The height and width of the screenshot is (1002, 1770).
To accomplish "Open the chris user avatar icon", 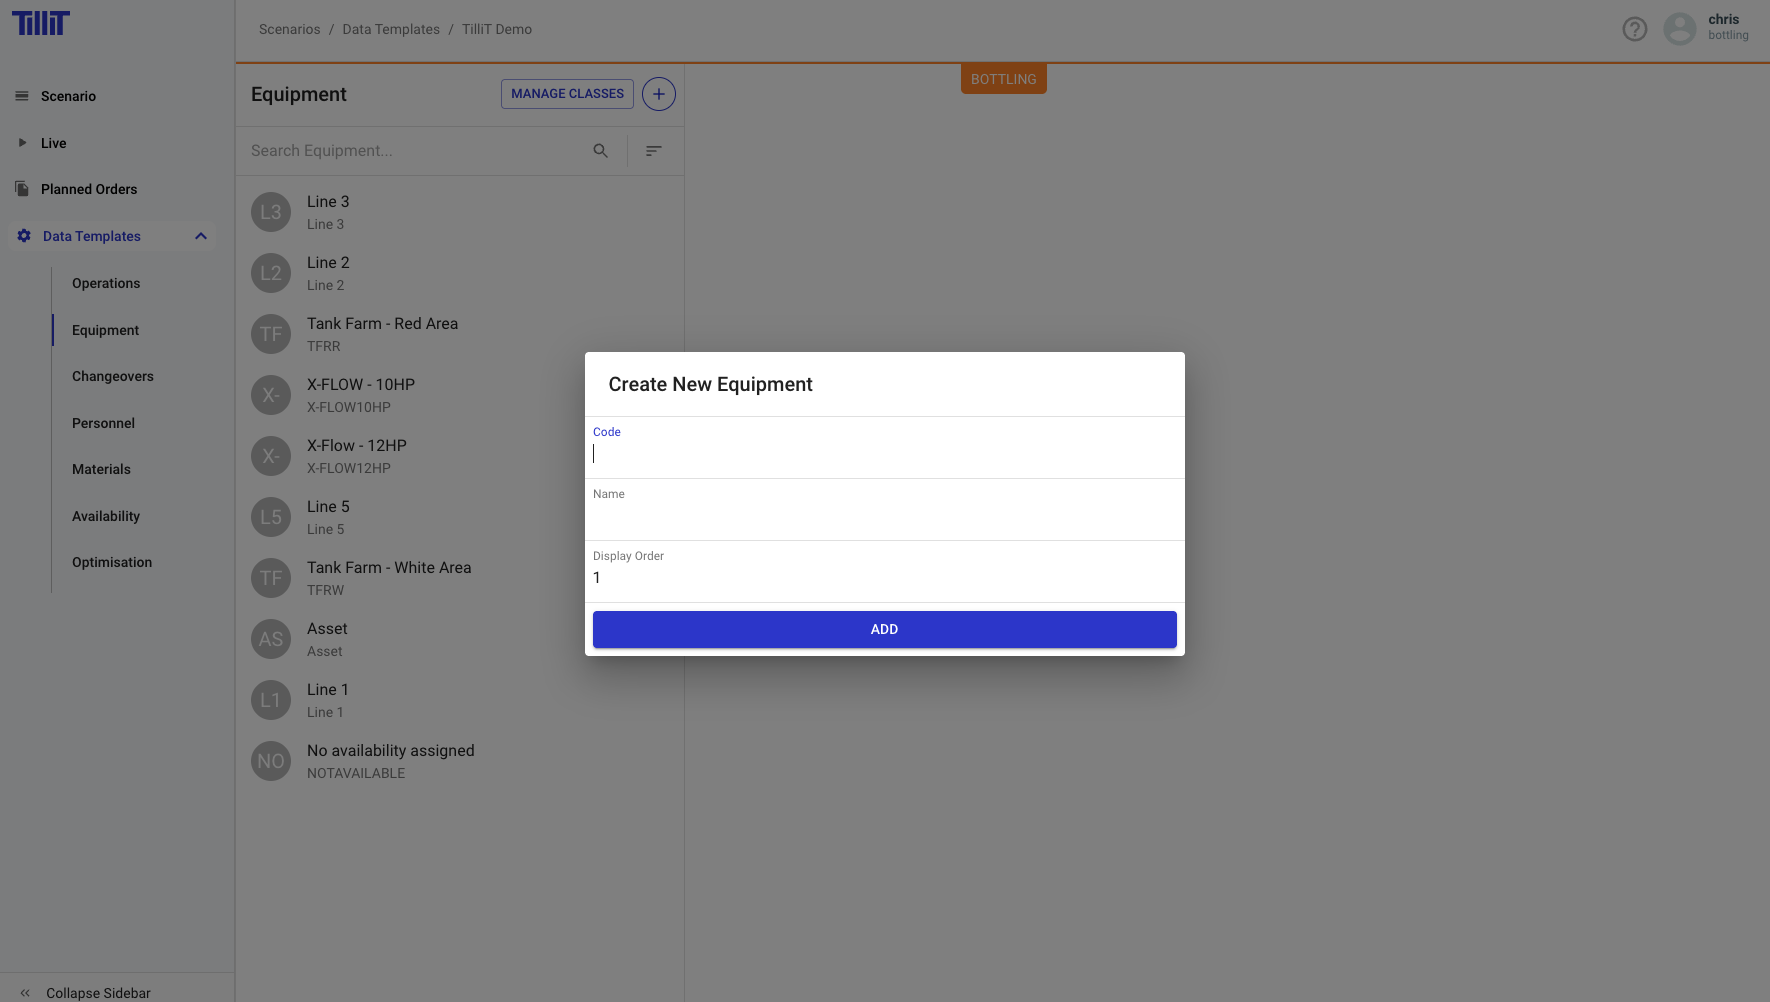I will (x=1679, y=29).
